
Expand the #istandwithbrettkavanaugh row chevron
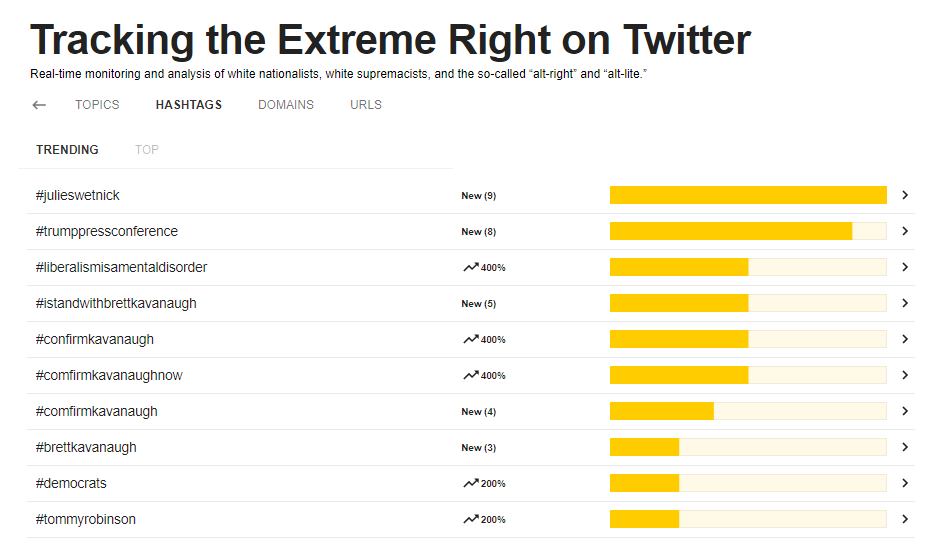coord(905,303)
